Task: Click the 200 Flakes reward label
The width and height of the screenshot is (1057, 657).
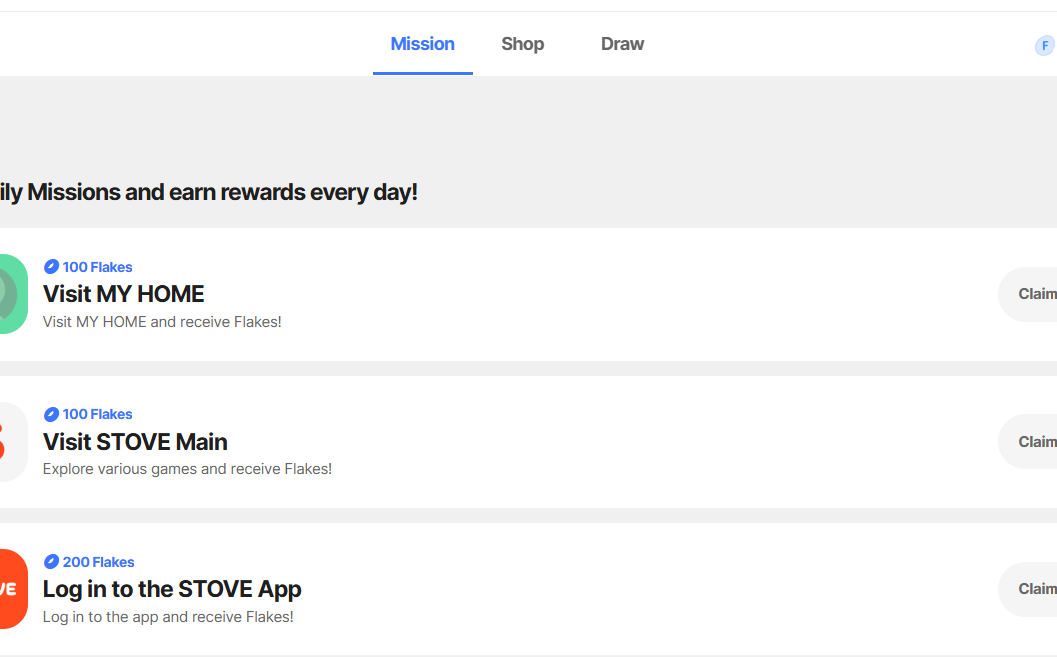Action: pos(98,562)
